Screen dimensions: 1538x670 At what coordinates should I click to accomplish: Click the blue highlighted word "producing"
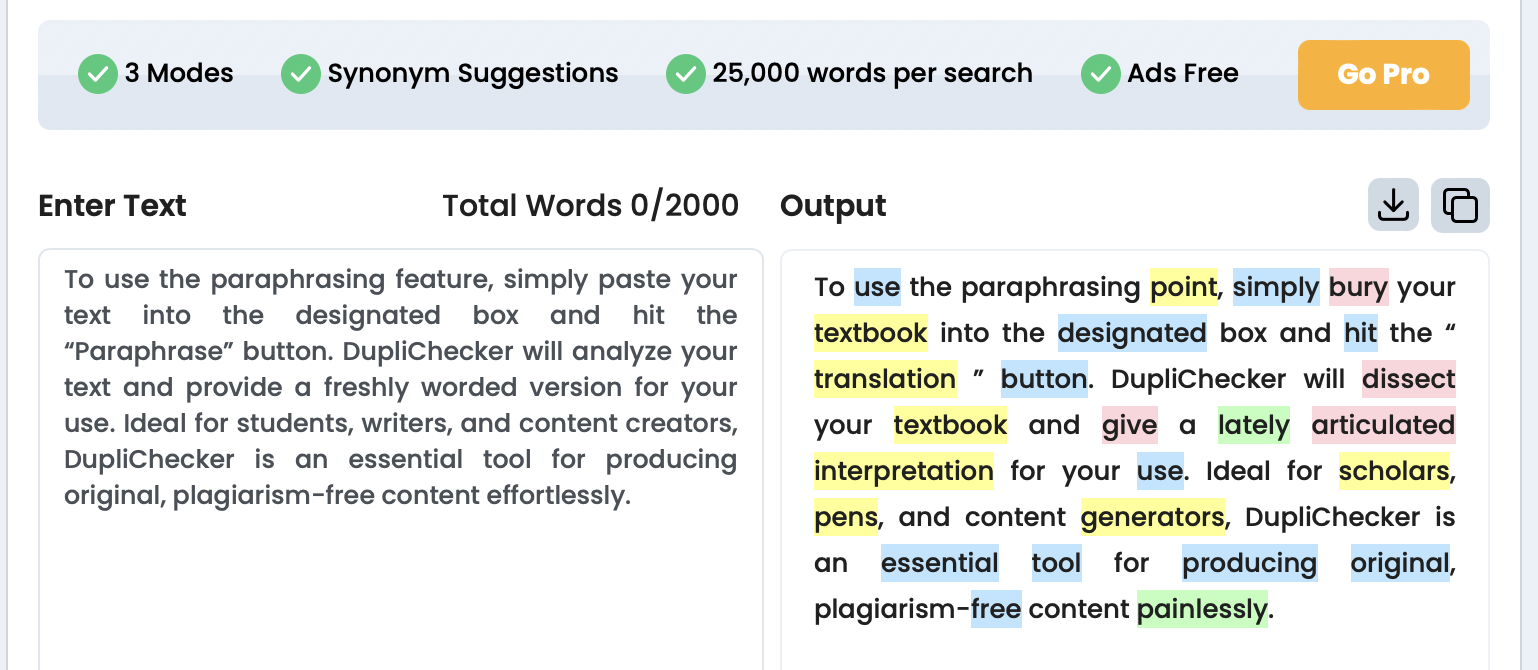click(1250, 563)
